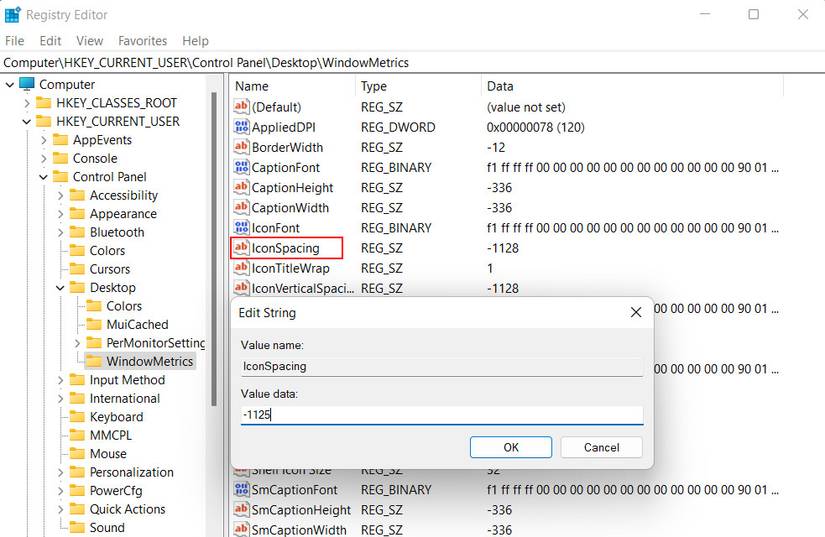Click the registry path address bar
This screenshot has width=825, height=537.
[412, 63]
